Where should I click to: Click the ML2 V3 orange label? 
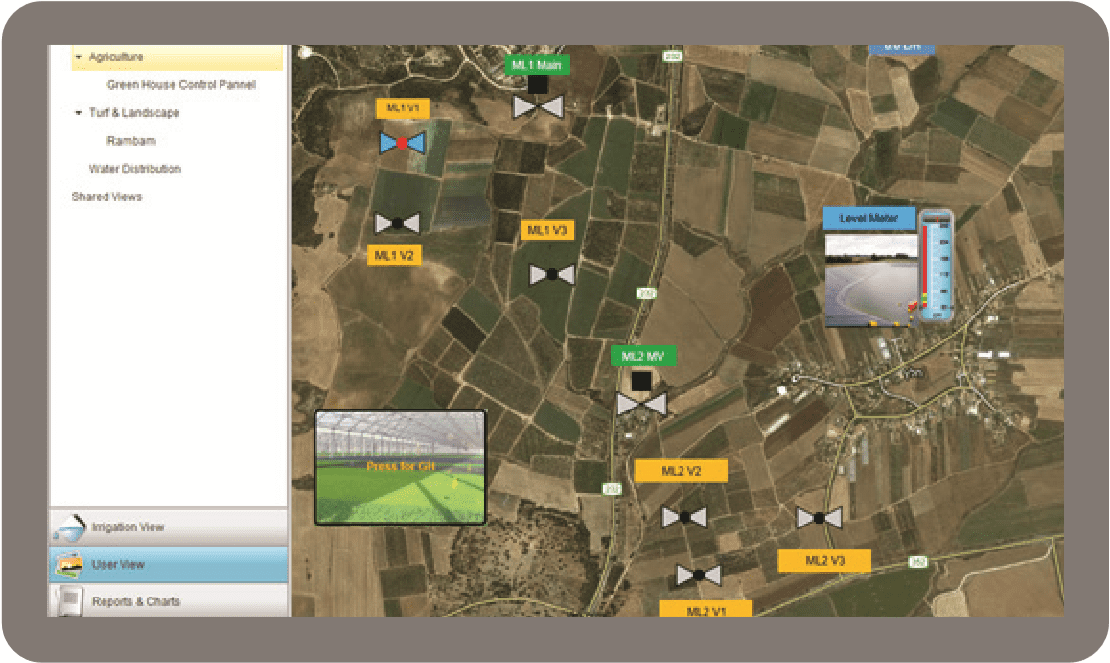(x=825, y=560)
